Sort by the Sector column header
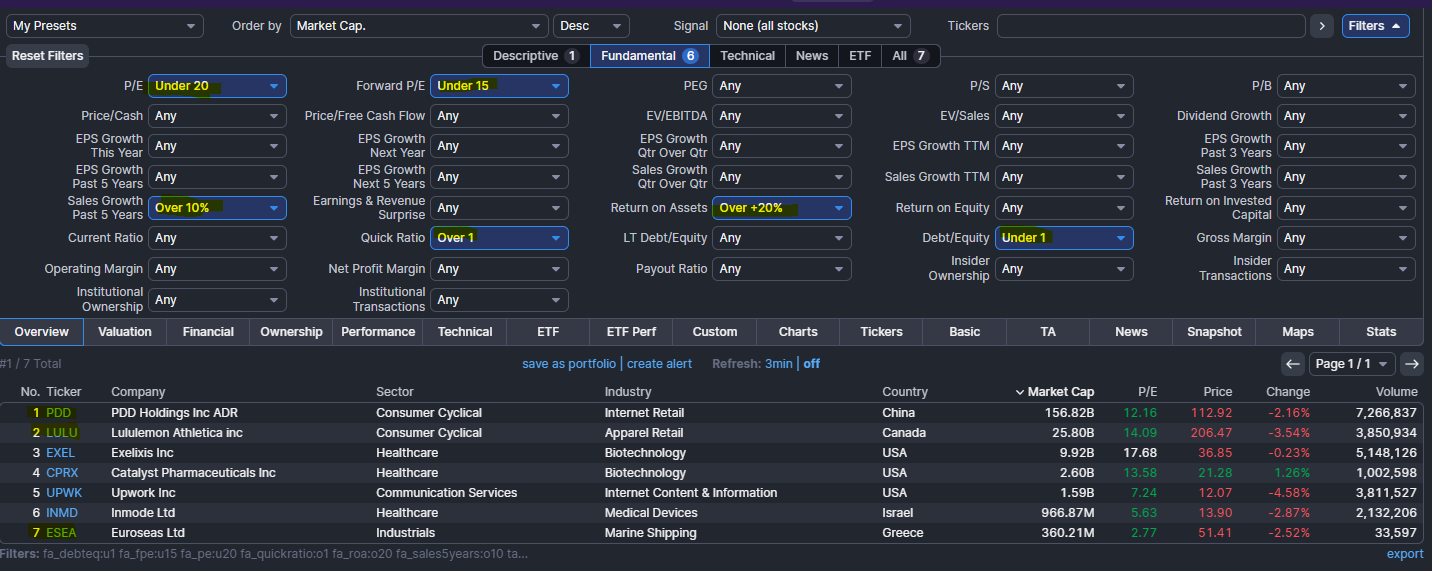The width and height of the screenshot is (1432, 571). coord(394,392)
